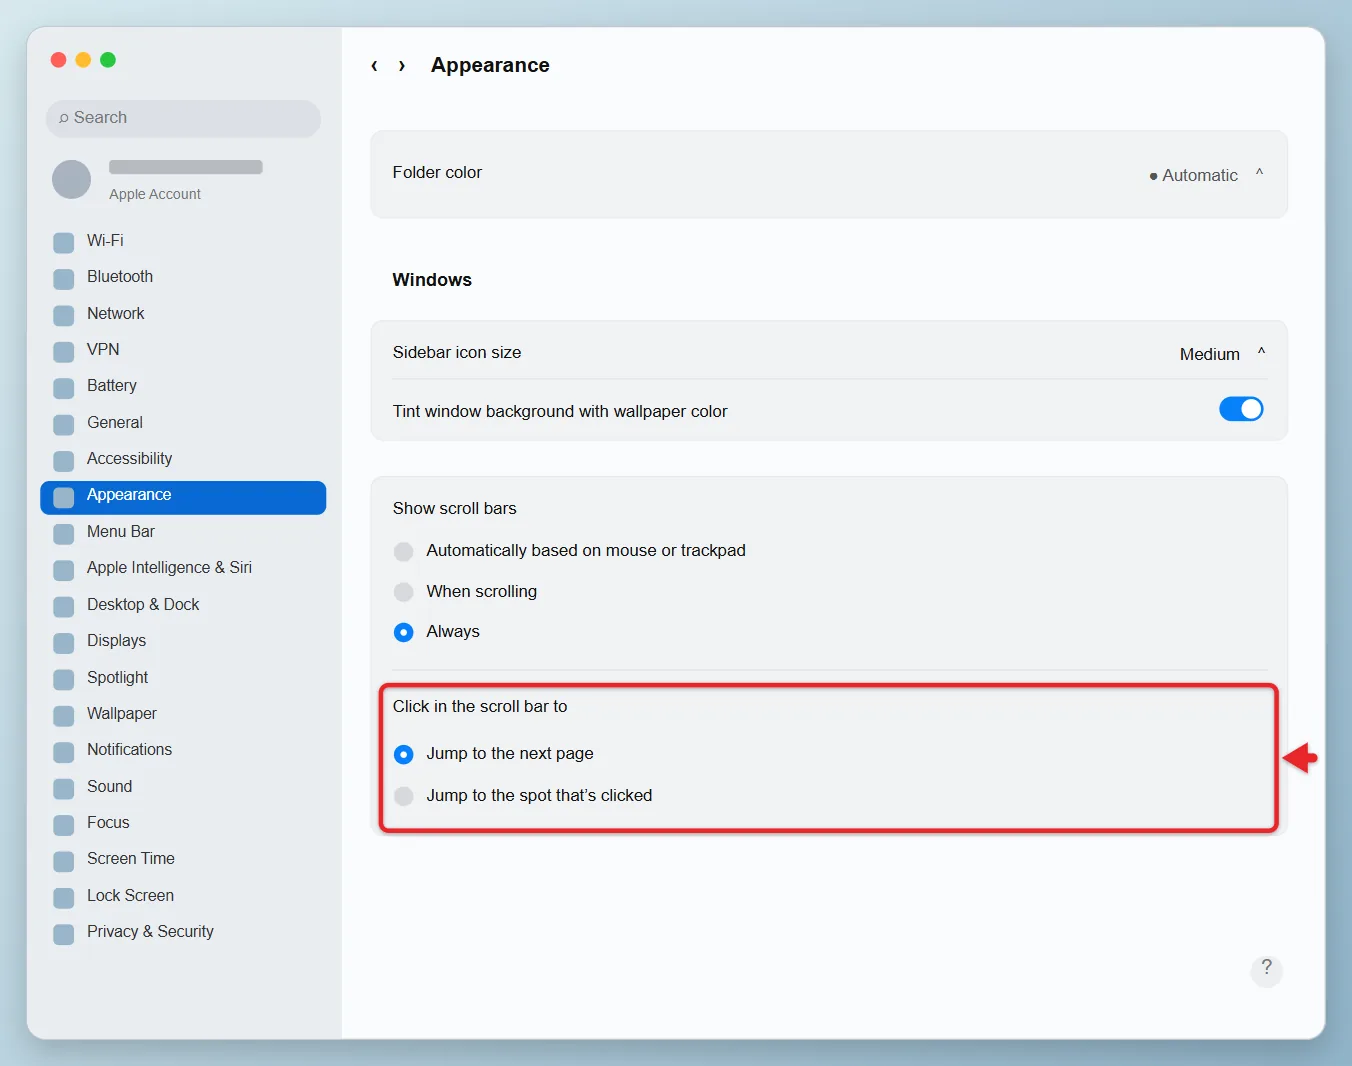Choose Always for showing scroll bars
The image size is (1352, 1066).
404,632
